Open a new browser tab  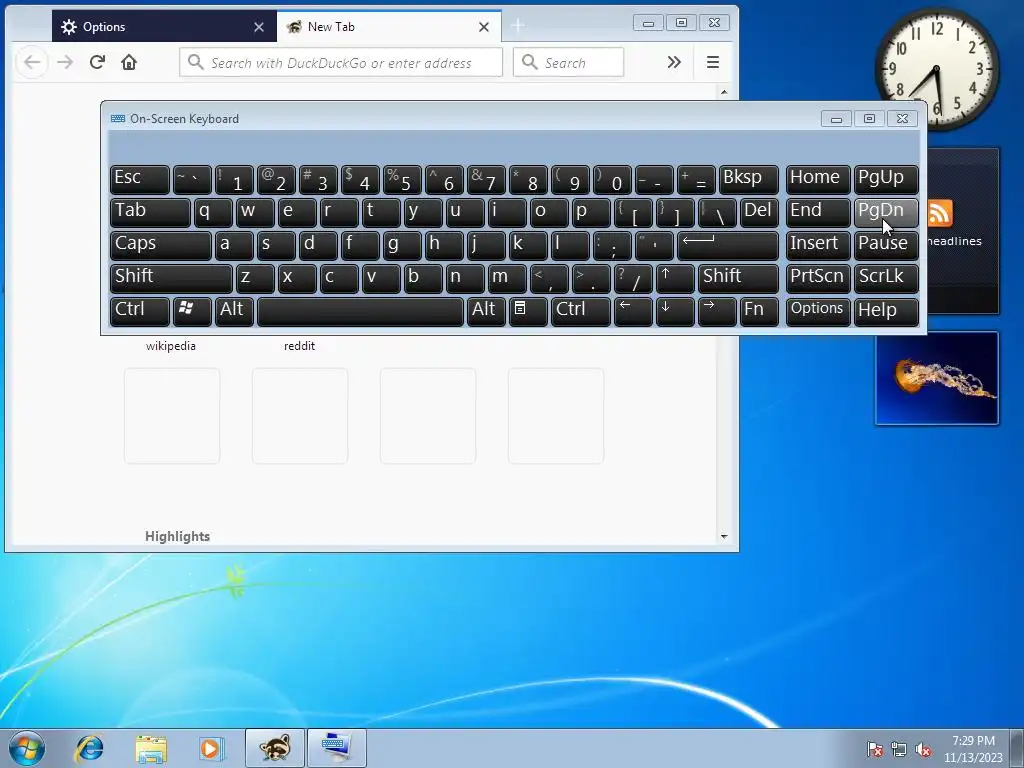click(518, 26)
